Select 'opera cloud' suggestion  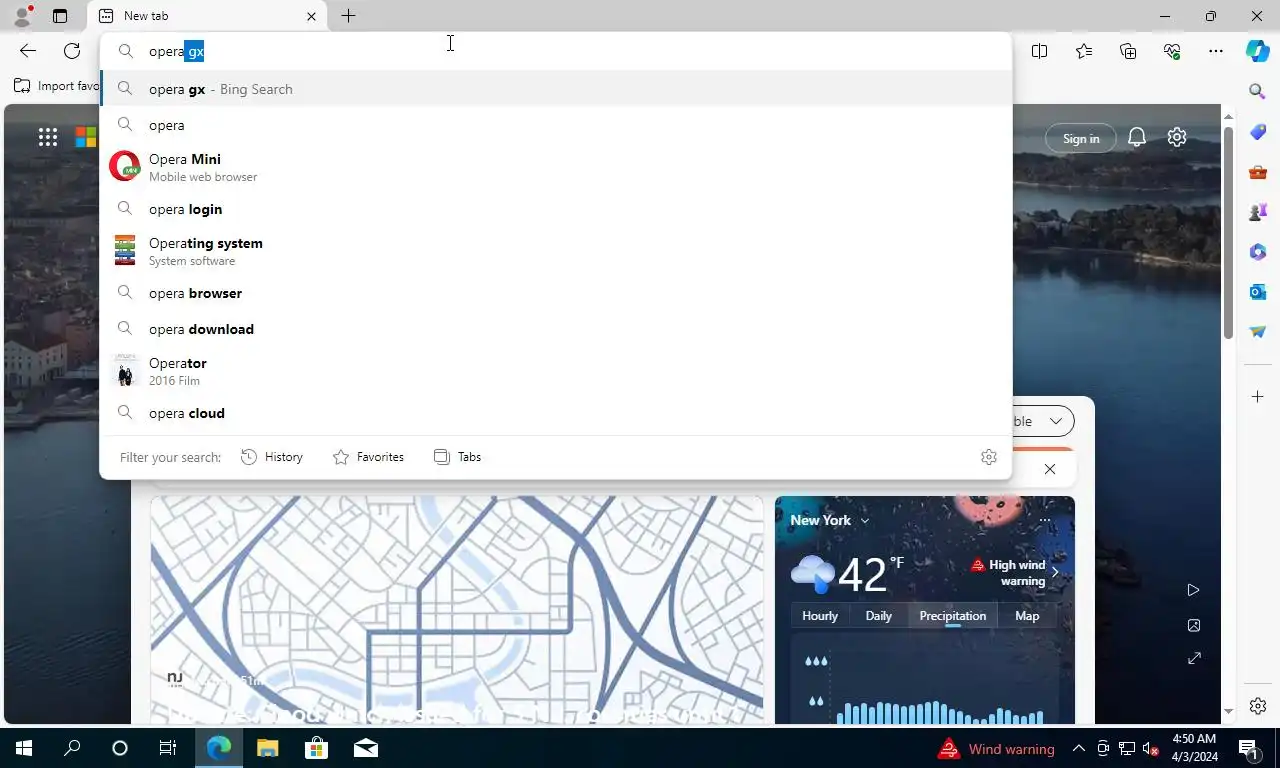[x=556, y=413]
